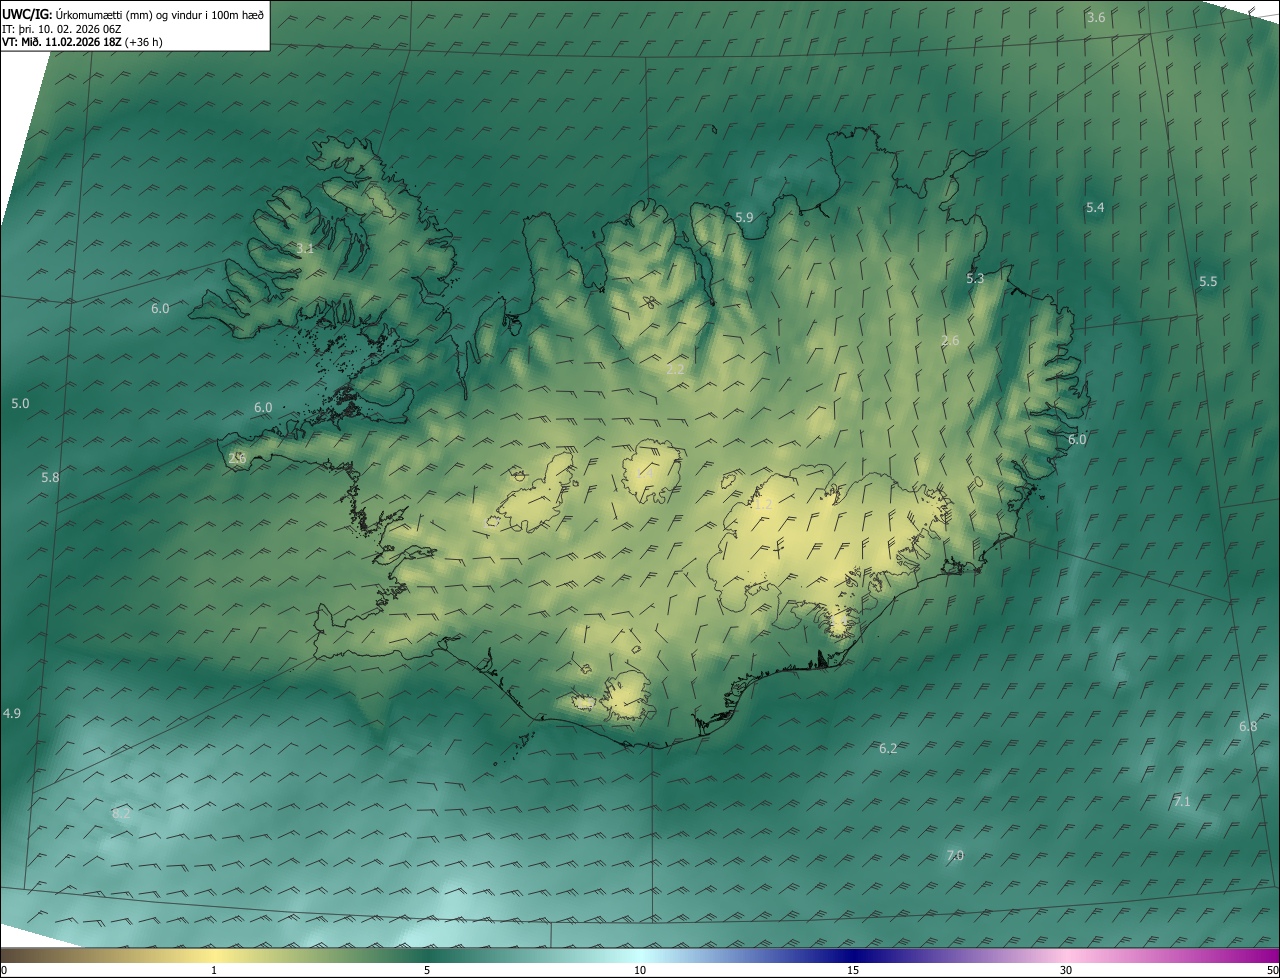Click the title text 'Úrkomumætti (mm) og vindur í 100m hæð'
Screen dimensions: 1280x978
[160, 14]
